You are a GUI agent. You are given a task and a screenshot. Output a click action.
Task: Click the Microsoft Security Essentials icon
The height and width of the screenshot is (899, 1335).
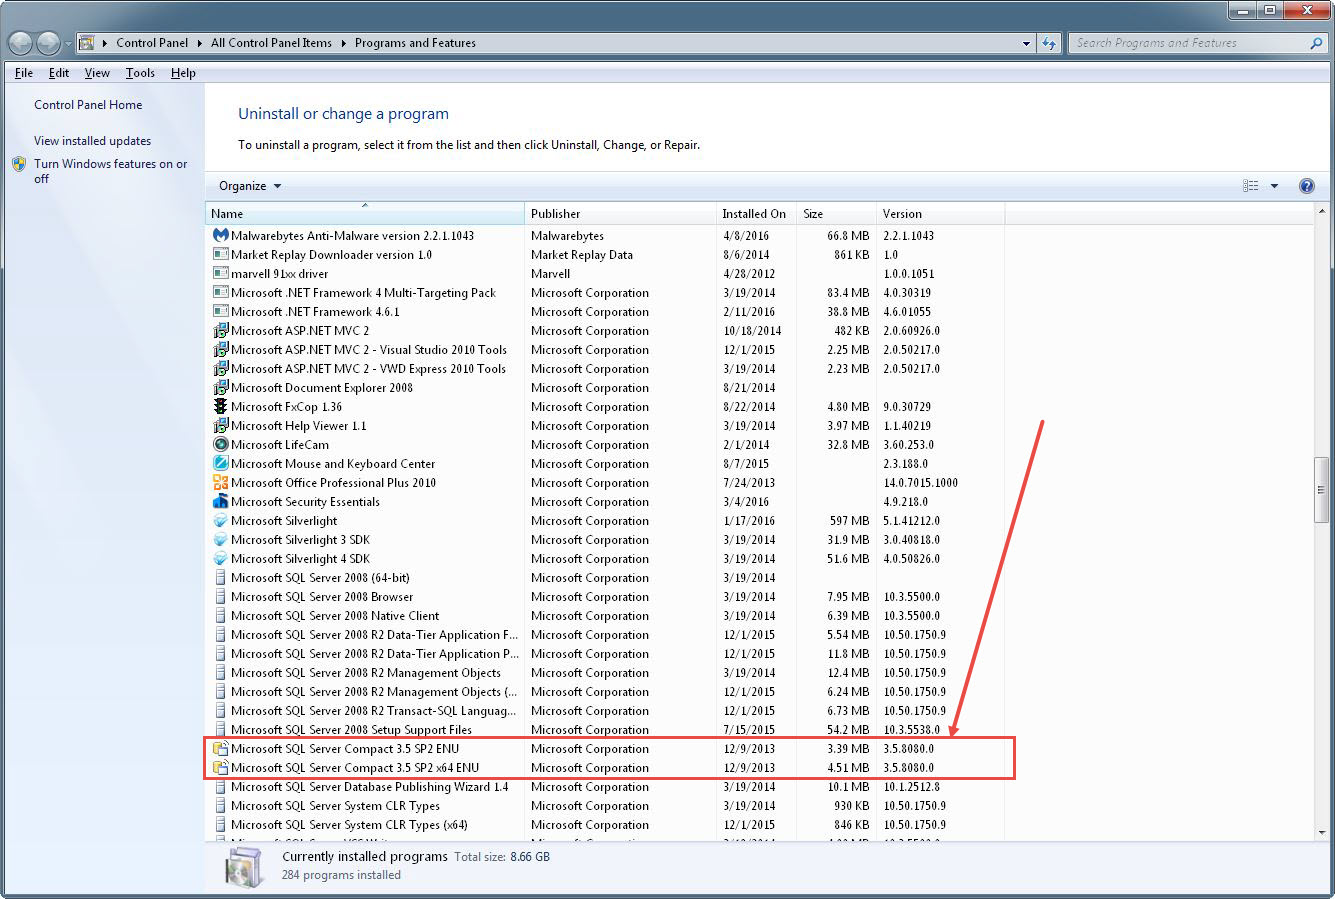click(x=221, y=501)
